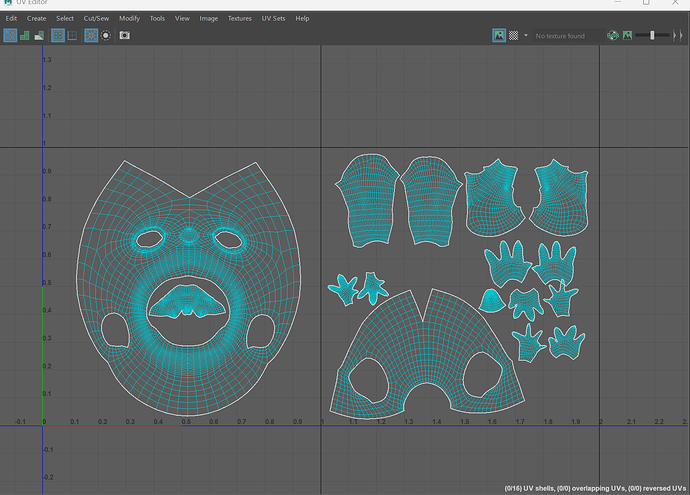This screenshot has height=495, width=690.
Task: Toggle display image icon
Action: tap(499, 36)
